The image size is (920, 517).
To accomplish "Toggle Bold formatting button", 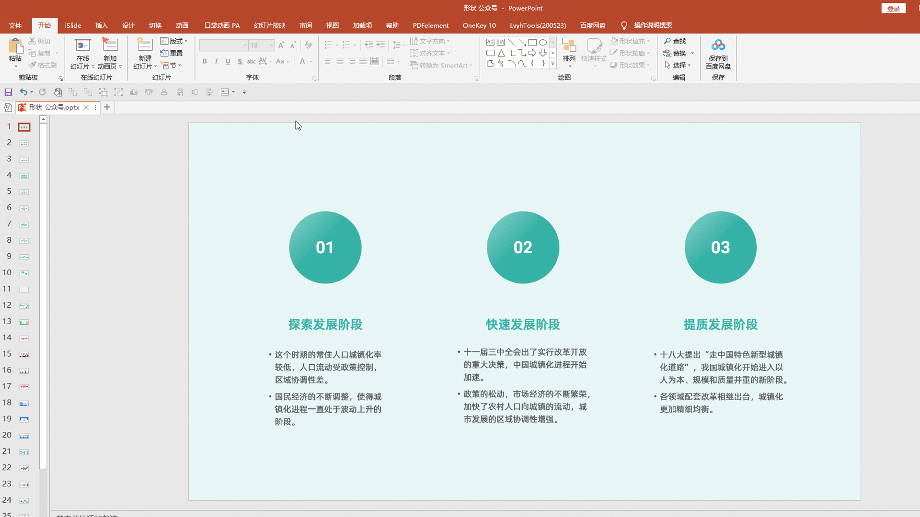I will [205, 62].
